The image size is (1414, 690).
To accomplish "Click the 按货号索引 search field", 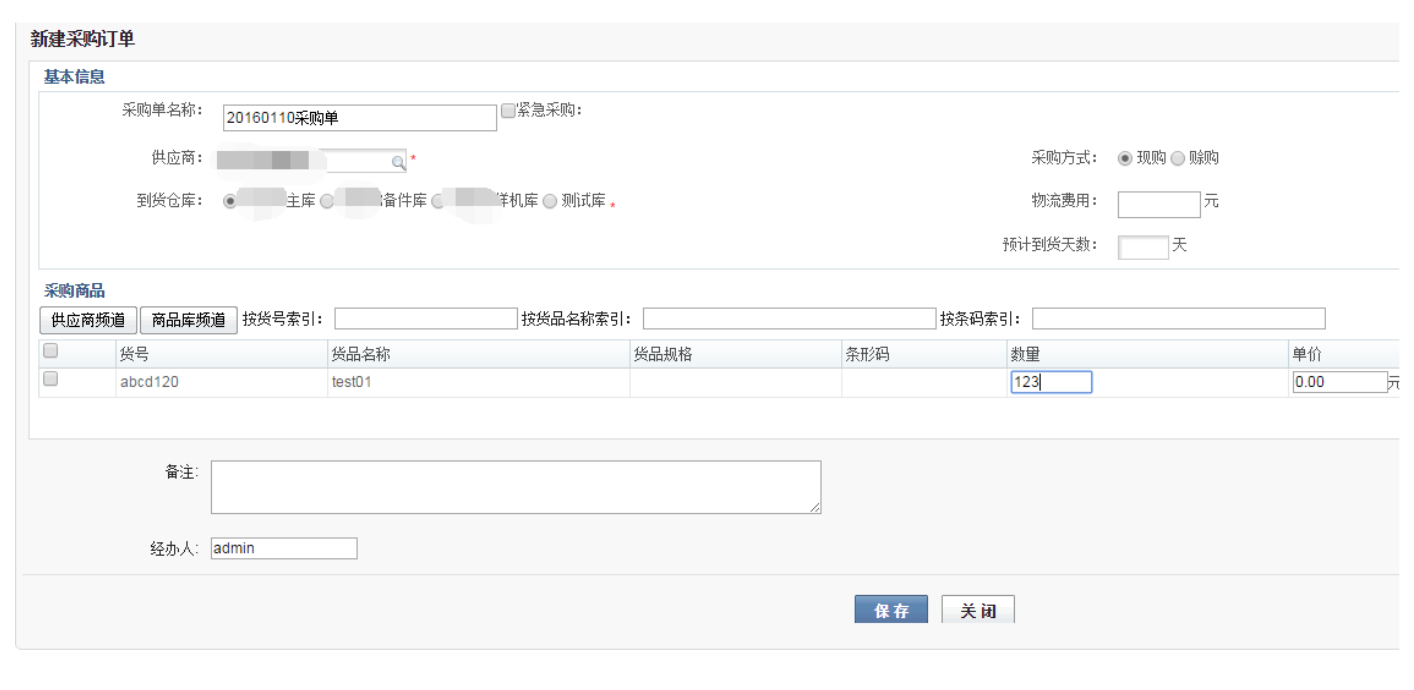I will pyautogui.click(x=424, y=317).
